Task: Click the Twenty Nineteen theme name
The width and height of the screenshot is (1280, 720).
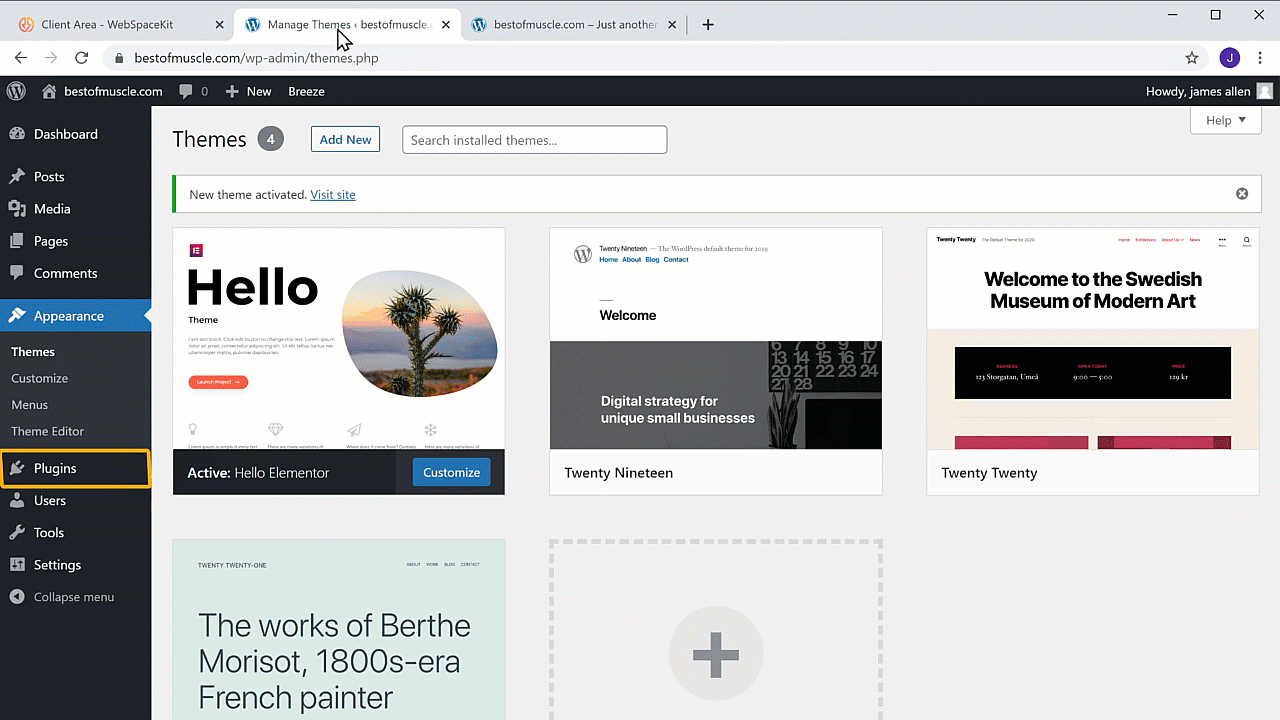Action: [618, 473]
